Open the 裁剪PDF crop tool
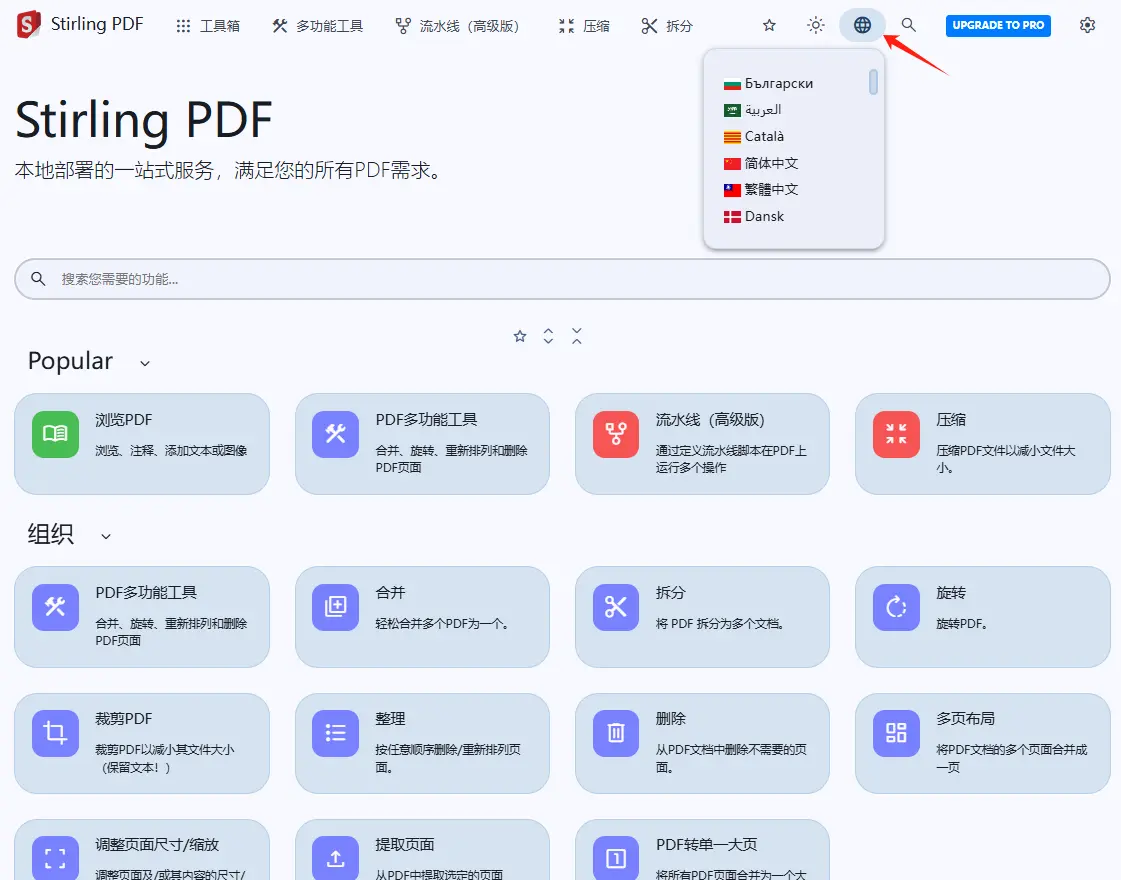This screenshot has height=880, width=1121. point(141,742)
